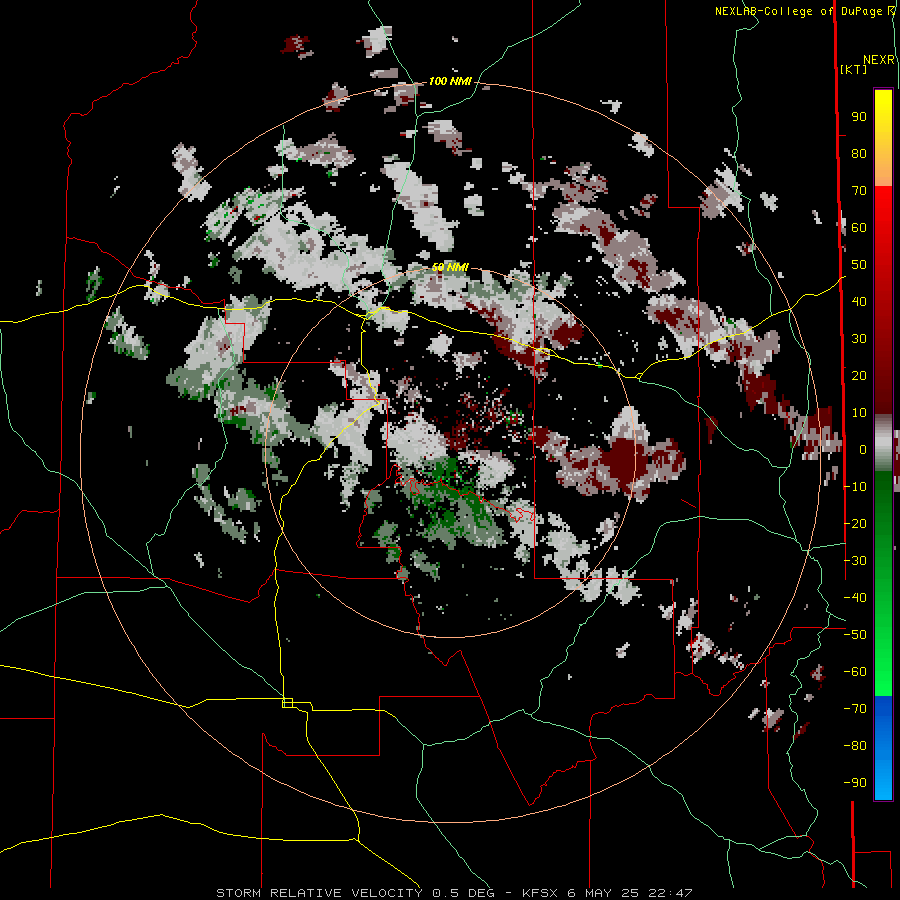Click the bright green segment near -60

click(883, 672)
